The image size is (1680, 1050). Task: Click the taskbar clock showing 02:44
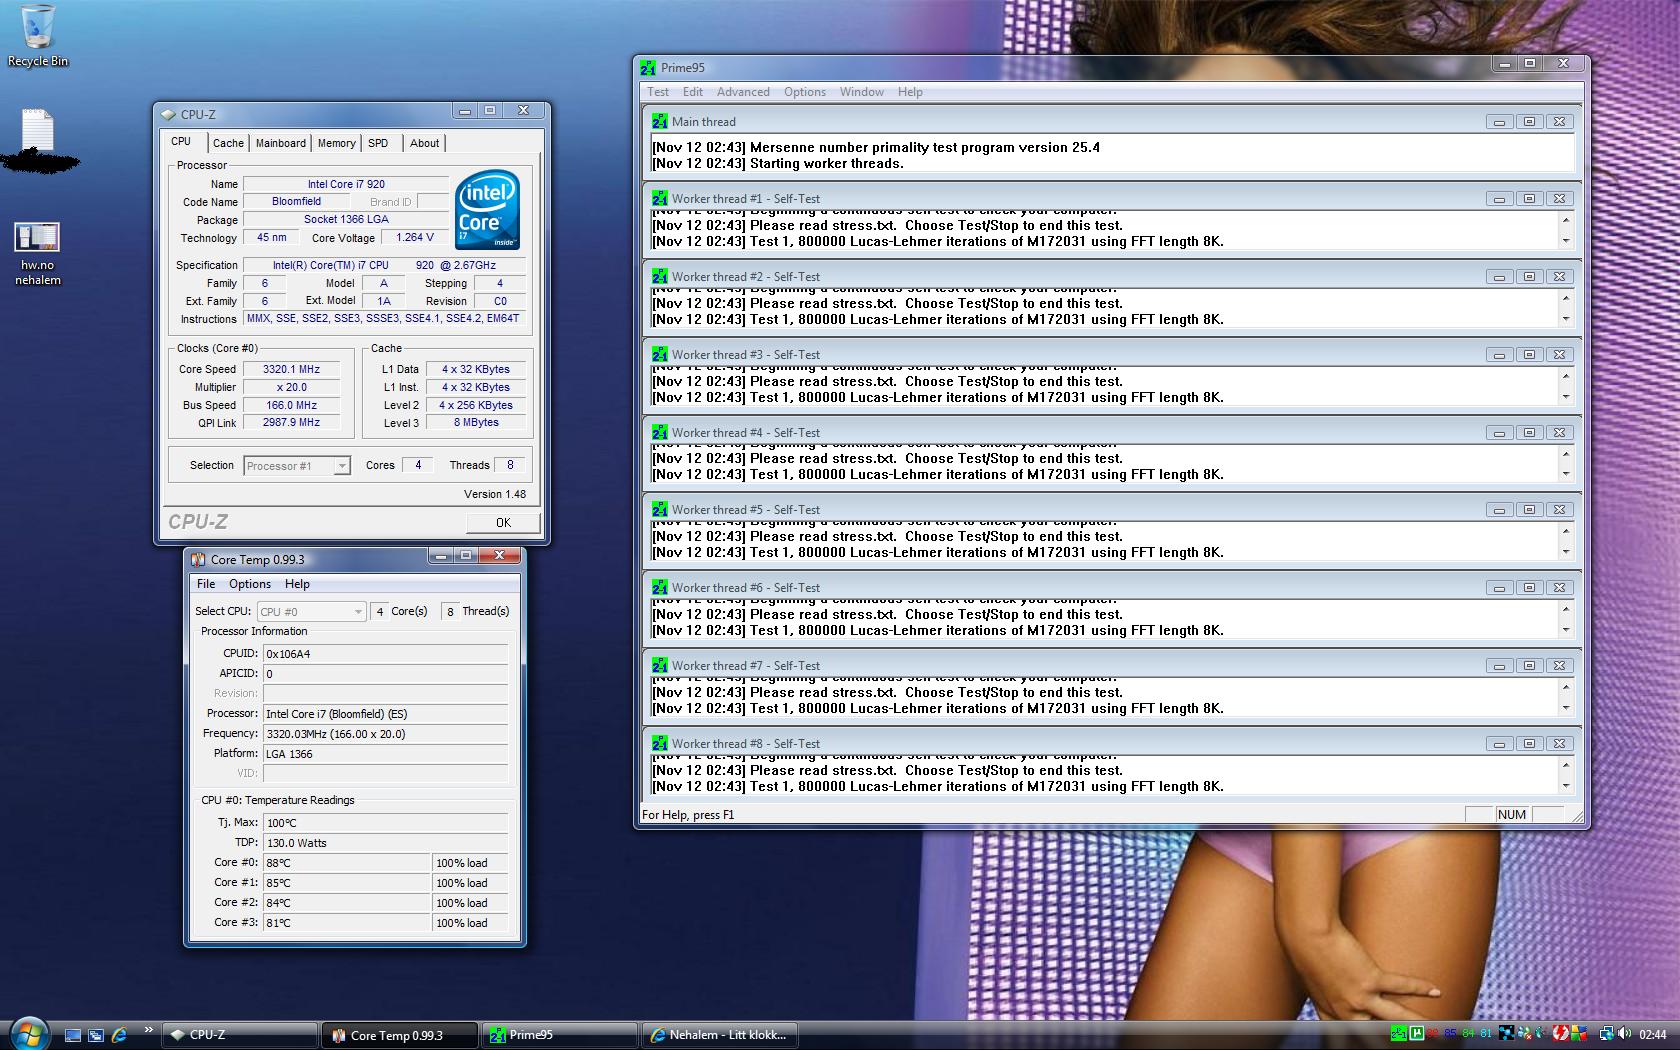[1653, 1034]
